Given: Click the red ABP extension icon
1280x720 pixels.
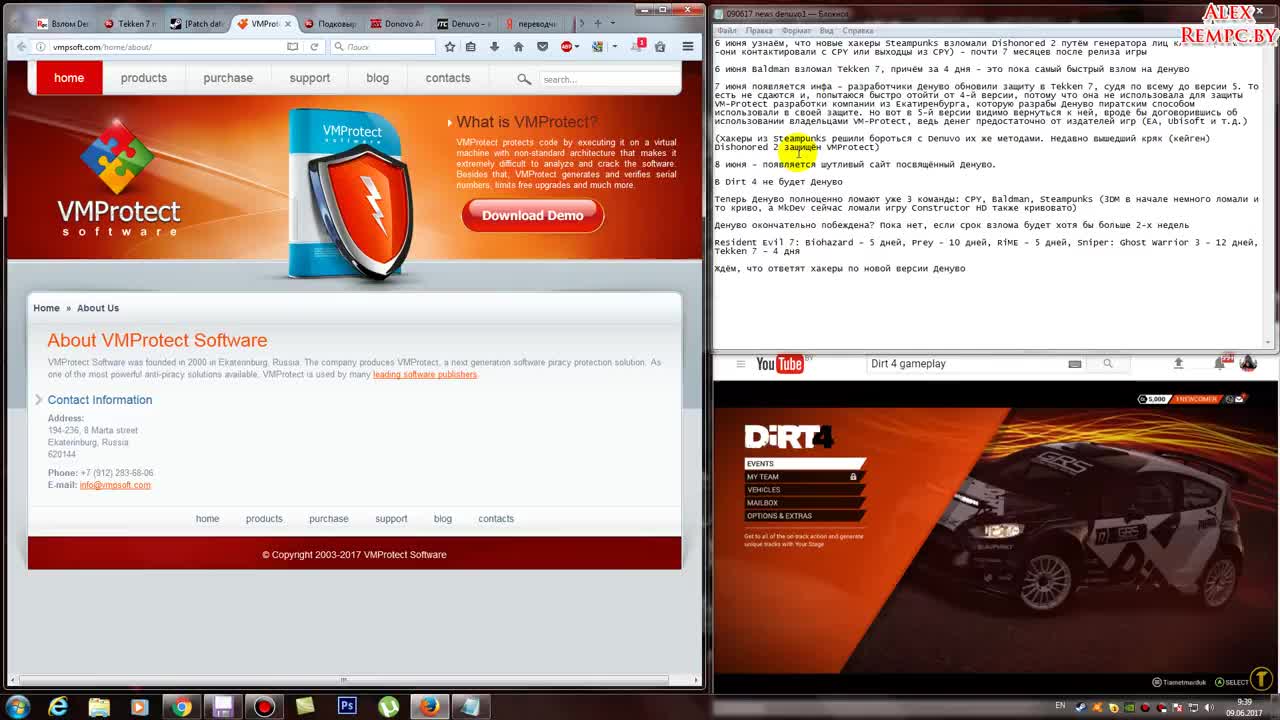Looking at the screenshot, I should point(566,46).
